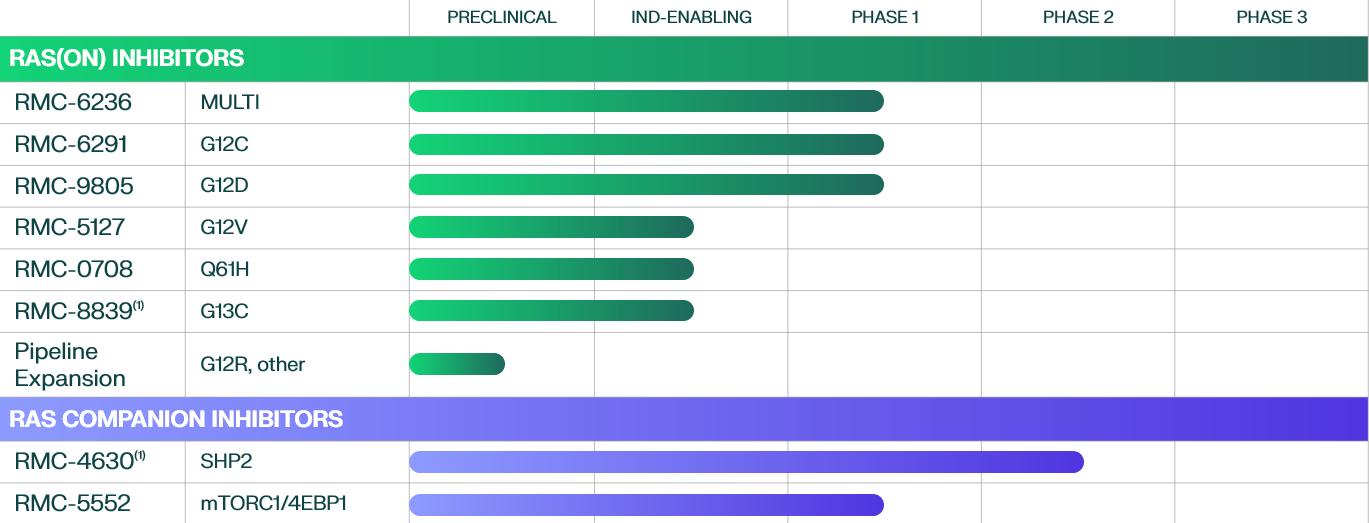Click the PRECLINICAL column header
This screenshot has height=523, width=1369.
(x=501, y=17)
